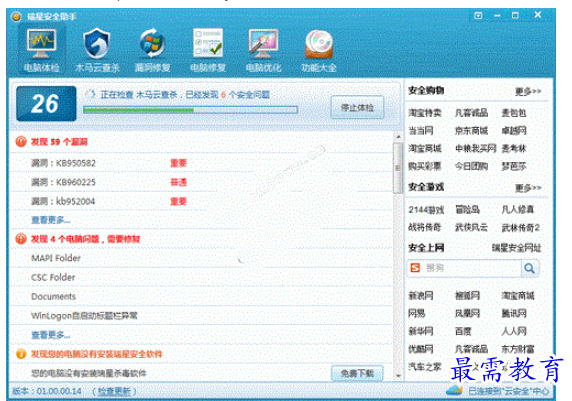Screen dimensions: 572x401
Task: Click the Rising lion logo in title bar
Action: (16, 16)
